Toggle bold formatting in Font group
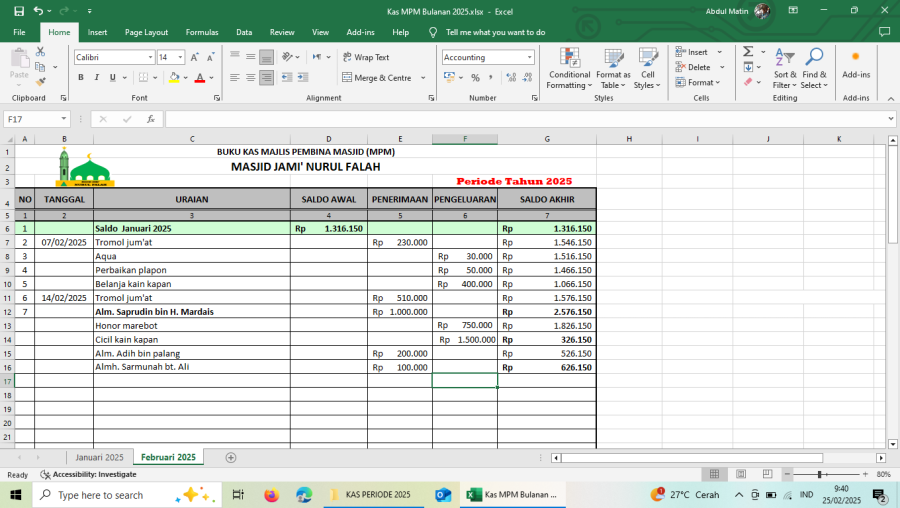This screenshot has height=508, width=900. click(81, 77)
